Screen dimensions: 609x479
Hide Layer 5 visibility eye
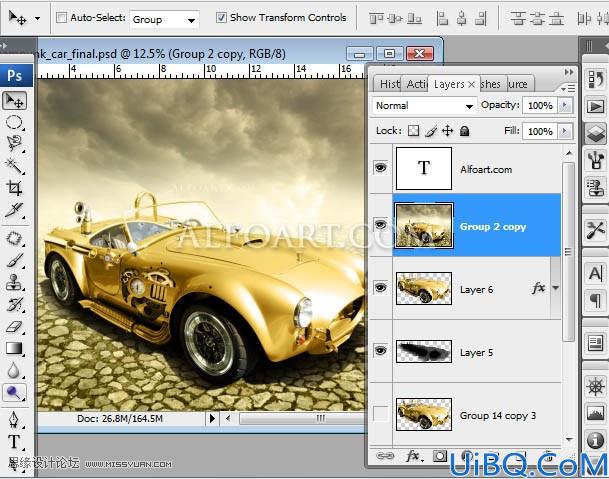click(x=381, y=351)
